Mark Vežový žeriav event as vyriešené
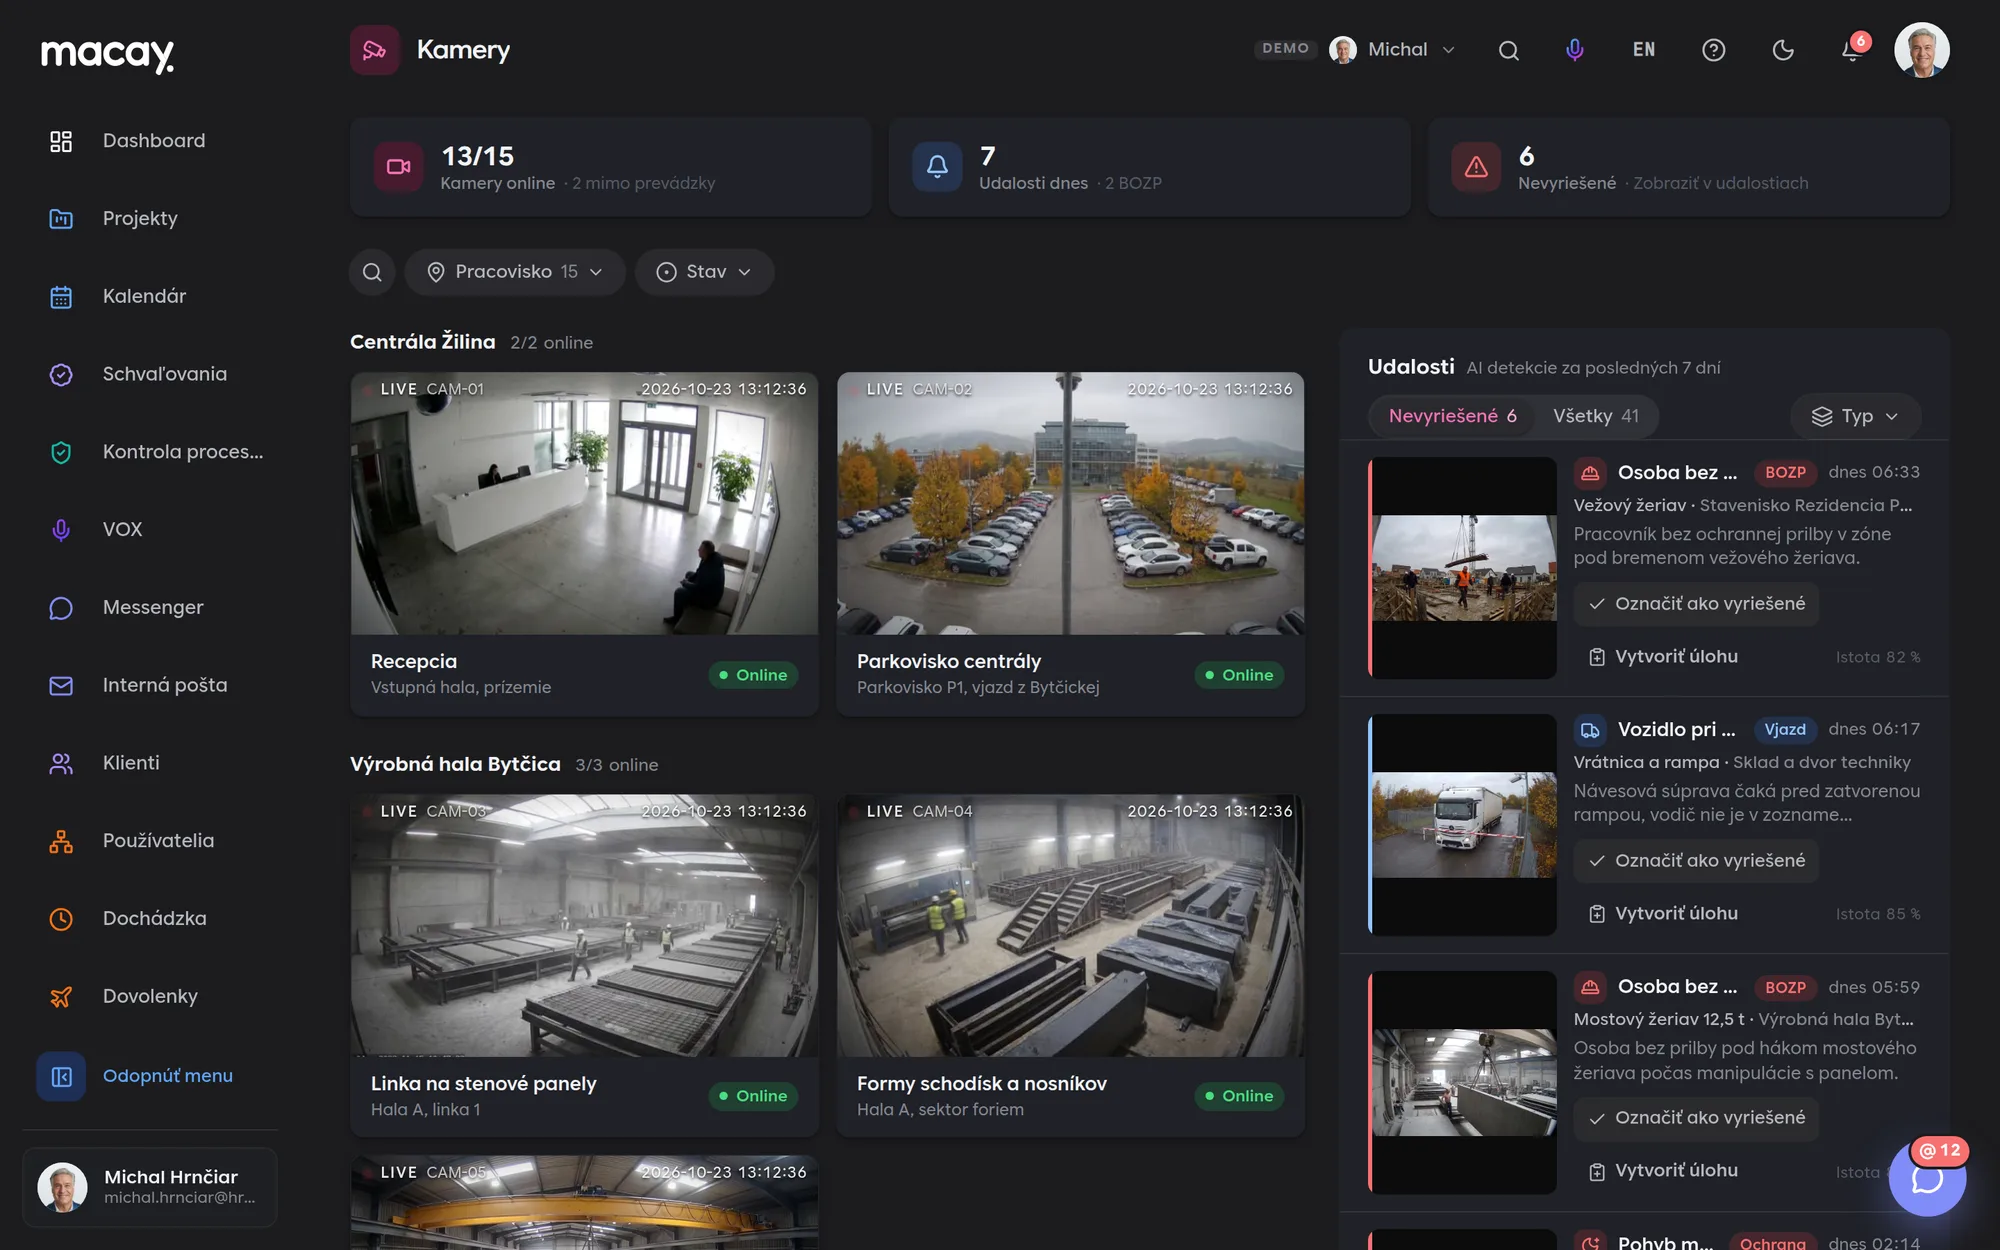 click(1696, 604)
